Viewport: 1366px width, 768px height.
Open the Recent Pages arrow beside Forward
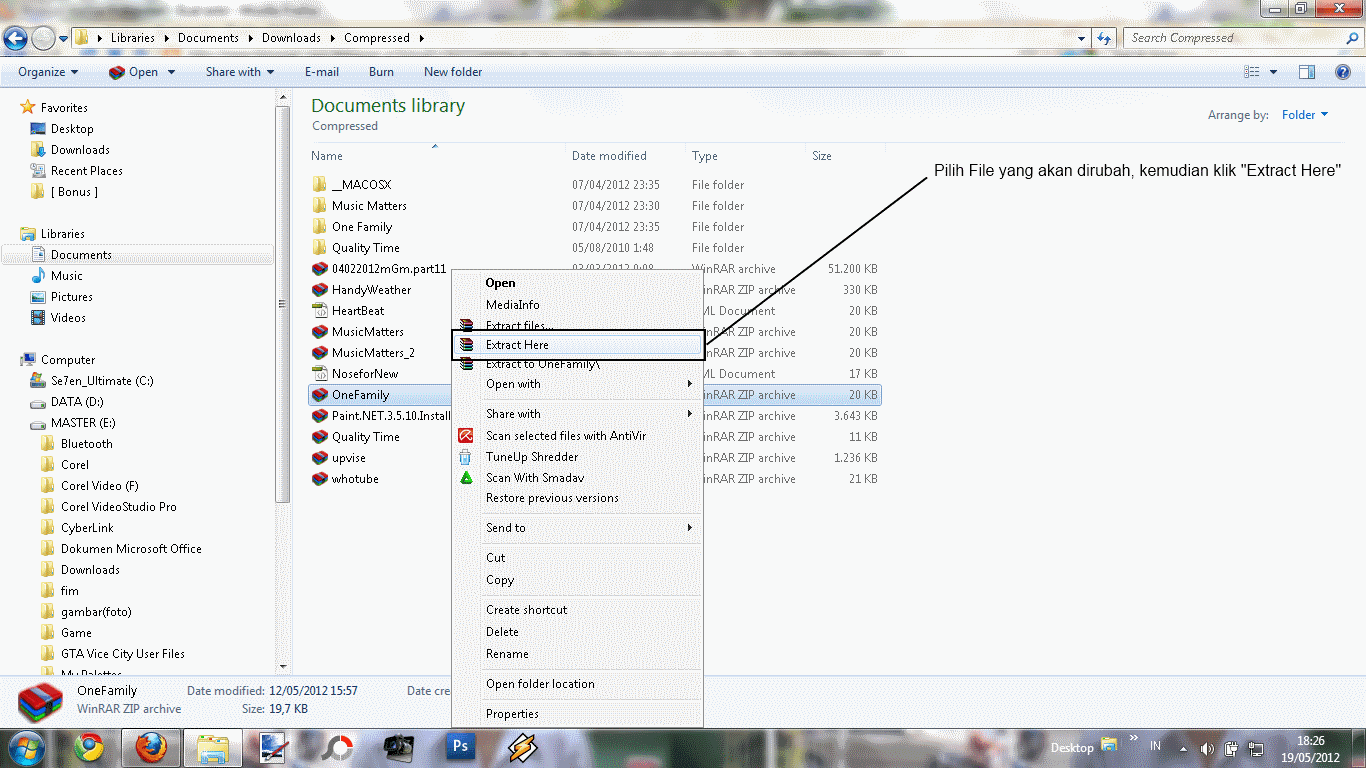[64, 38]
